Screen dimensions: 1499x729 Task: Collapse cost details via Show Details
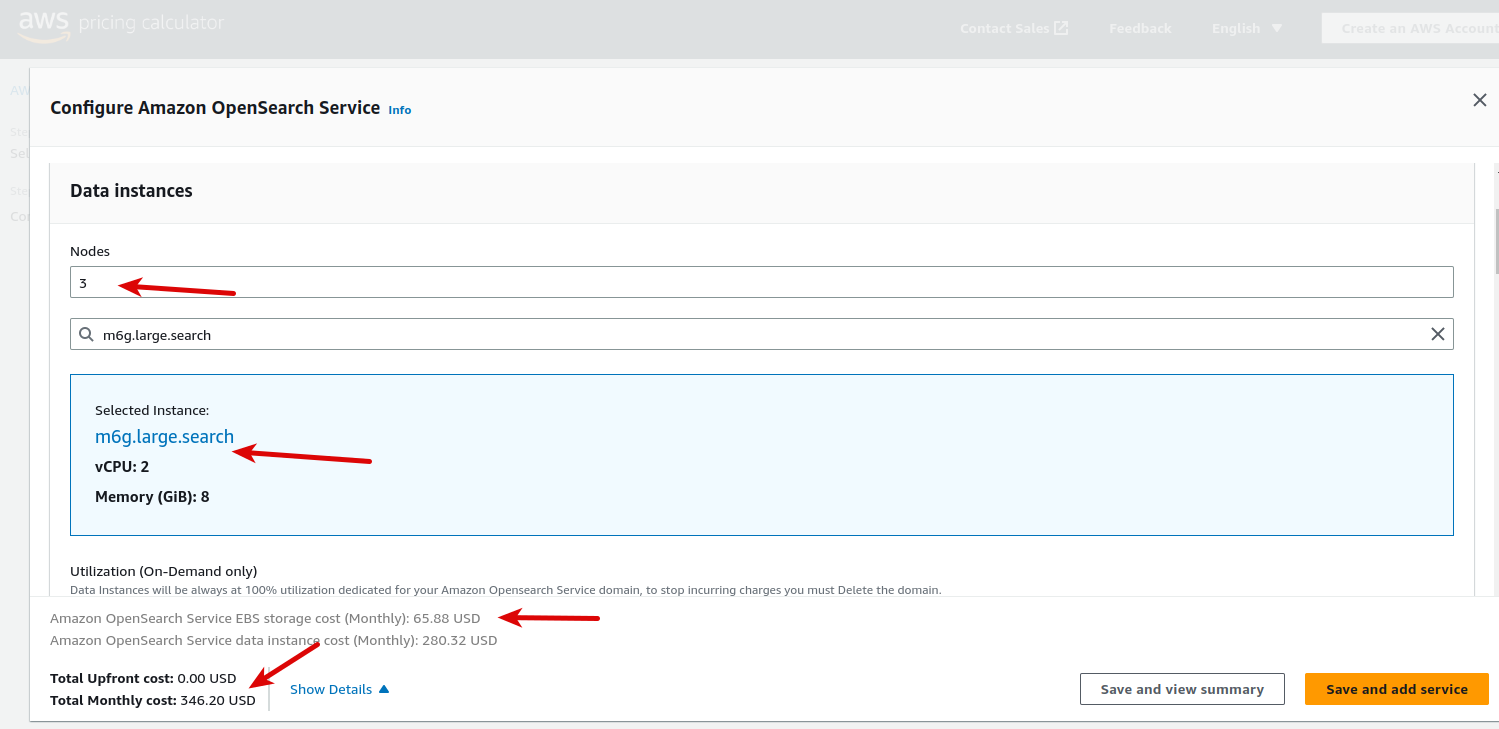(x=339, y=689)
